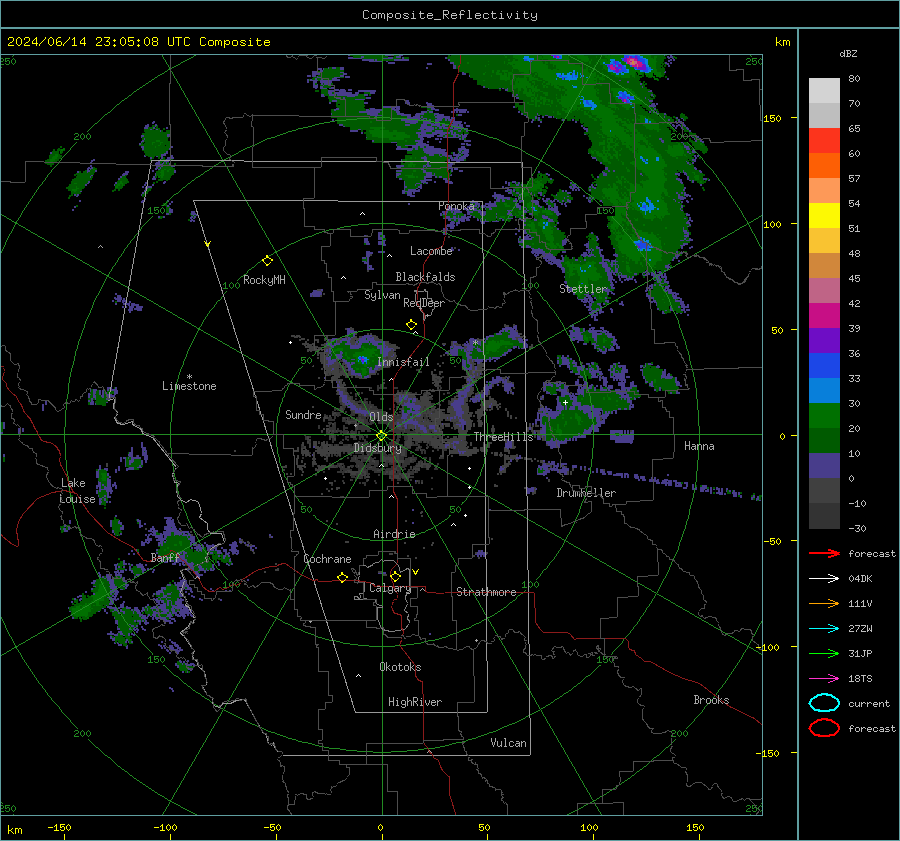Screen dimensions: 900x841
Task: Click the 80 dBZ light gray swatch
Action: (x=824, y=91)
